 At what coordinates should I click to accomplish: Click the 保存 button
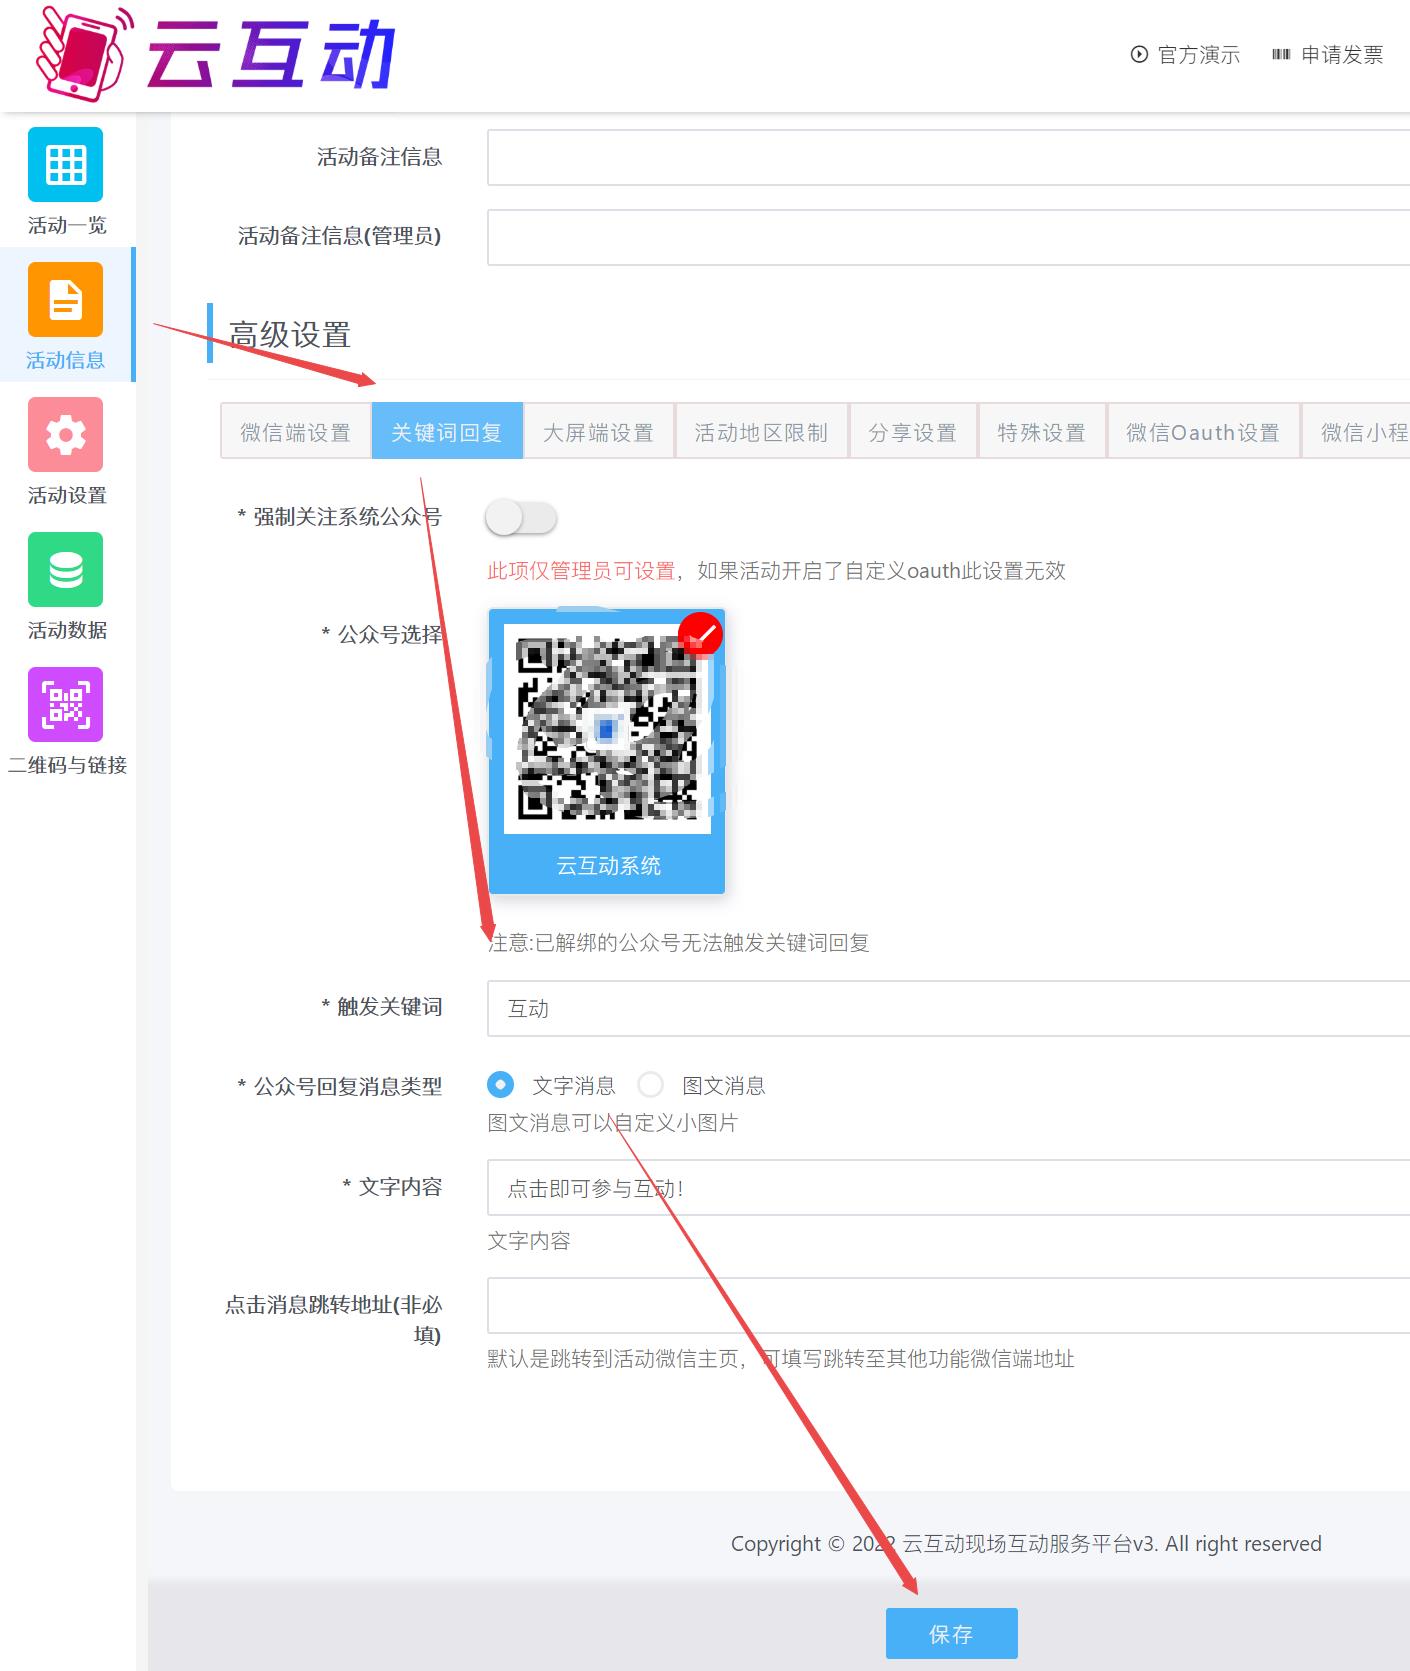point(952,1634)
